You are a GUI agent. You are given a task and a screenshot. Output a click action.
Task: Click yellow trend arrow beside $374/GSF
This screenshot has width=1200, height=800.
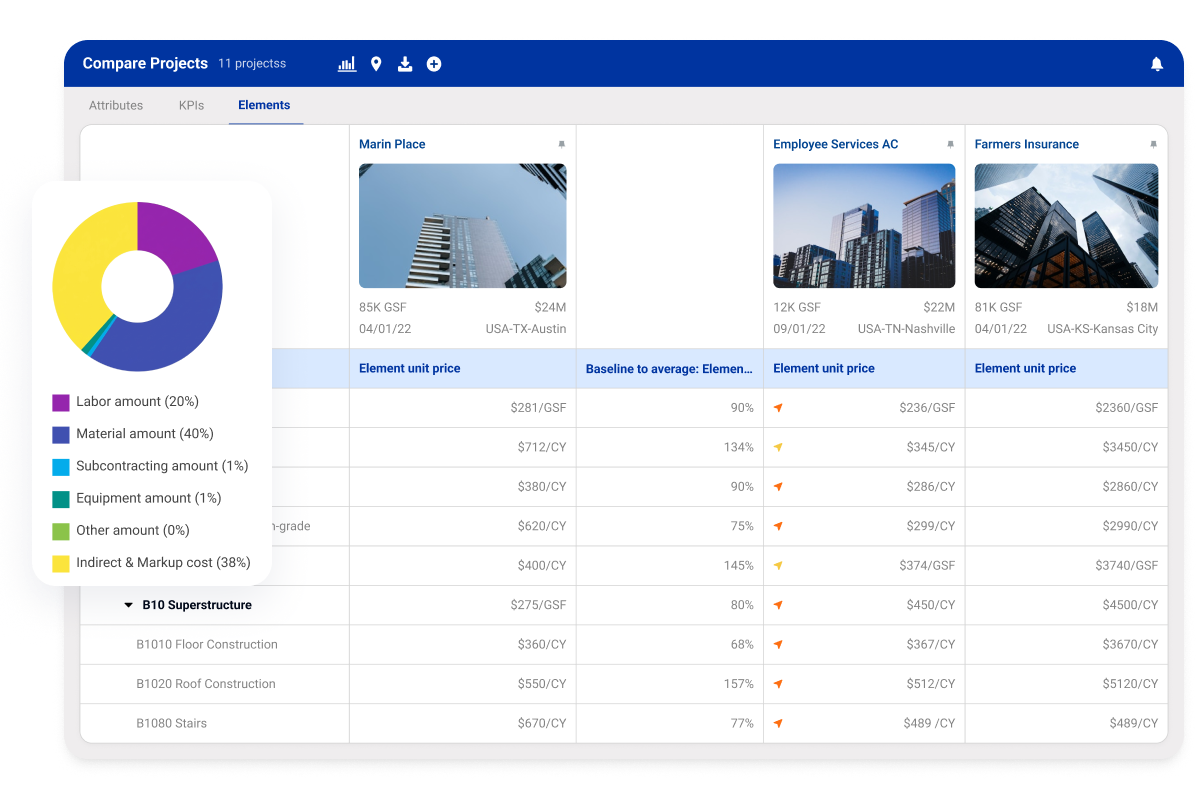pos(778,566)
